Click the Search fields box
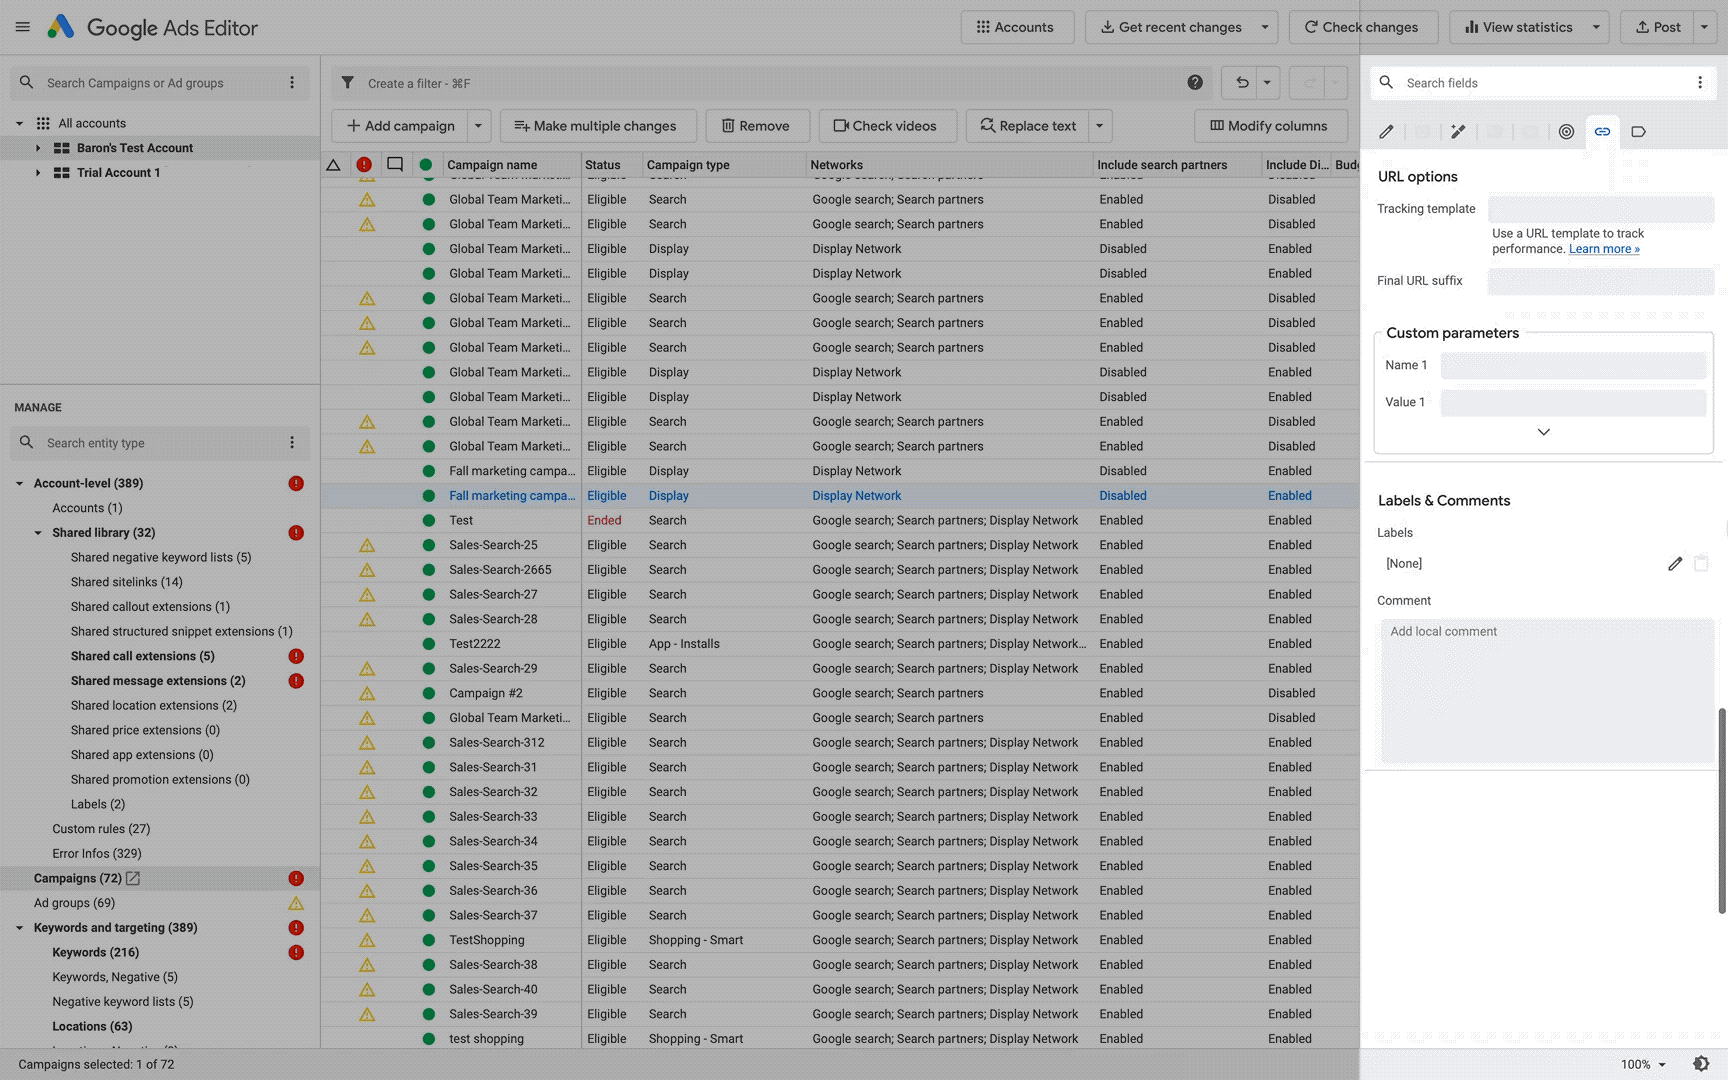The height and width of the screenshot is (1080, 1728). pyautogui.click(x=1544, y=83)
